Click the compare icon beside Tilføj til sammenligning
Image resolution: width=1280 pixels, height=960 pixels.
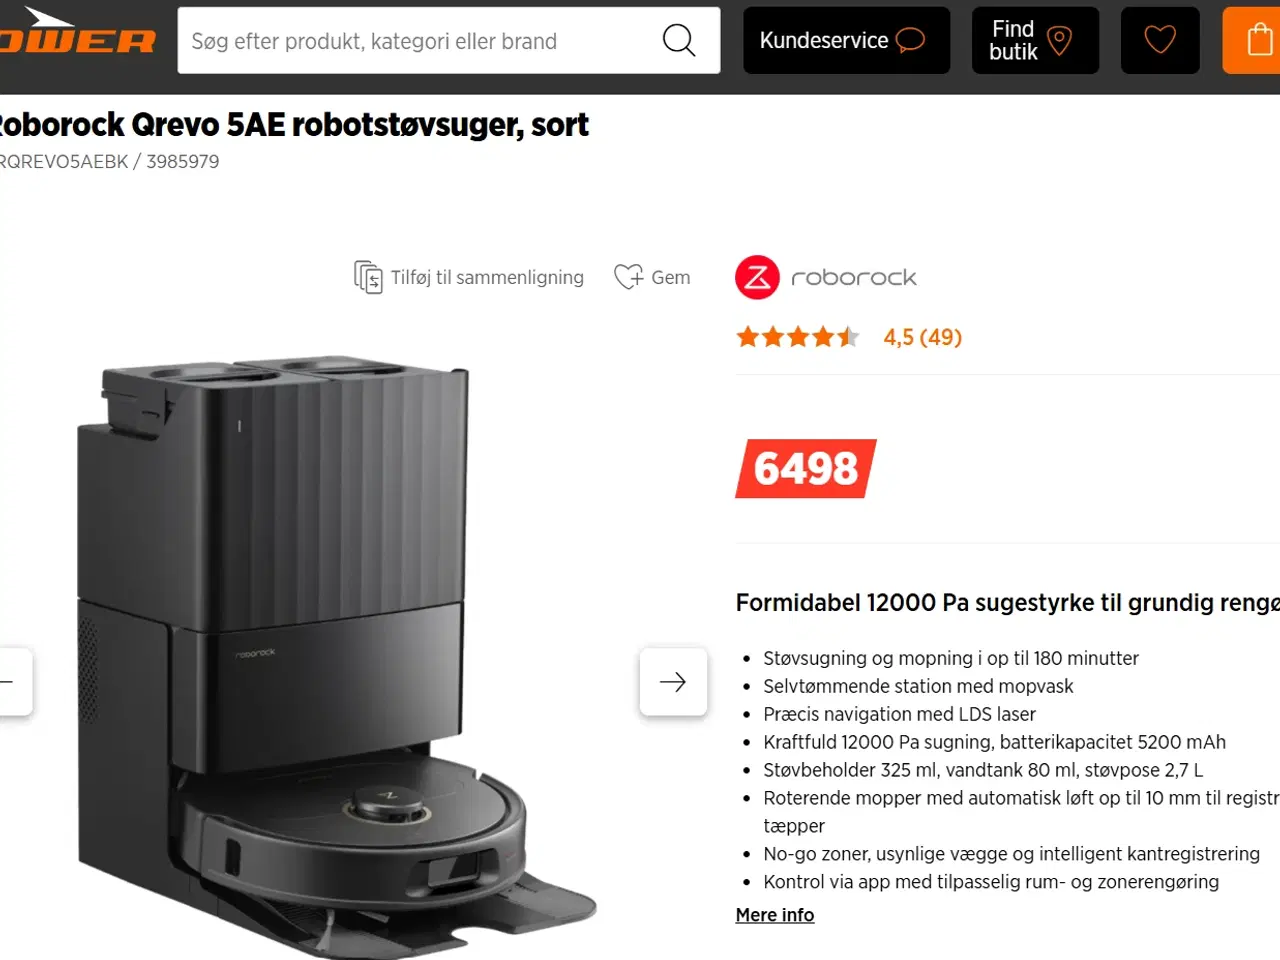click(368, 277)
